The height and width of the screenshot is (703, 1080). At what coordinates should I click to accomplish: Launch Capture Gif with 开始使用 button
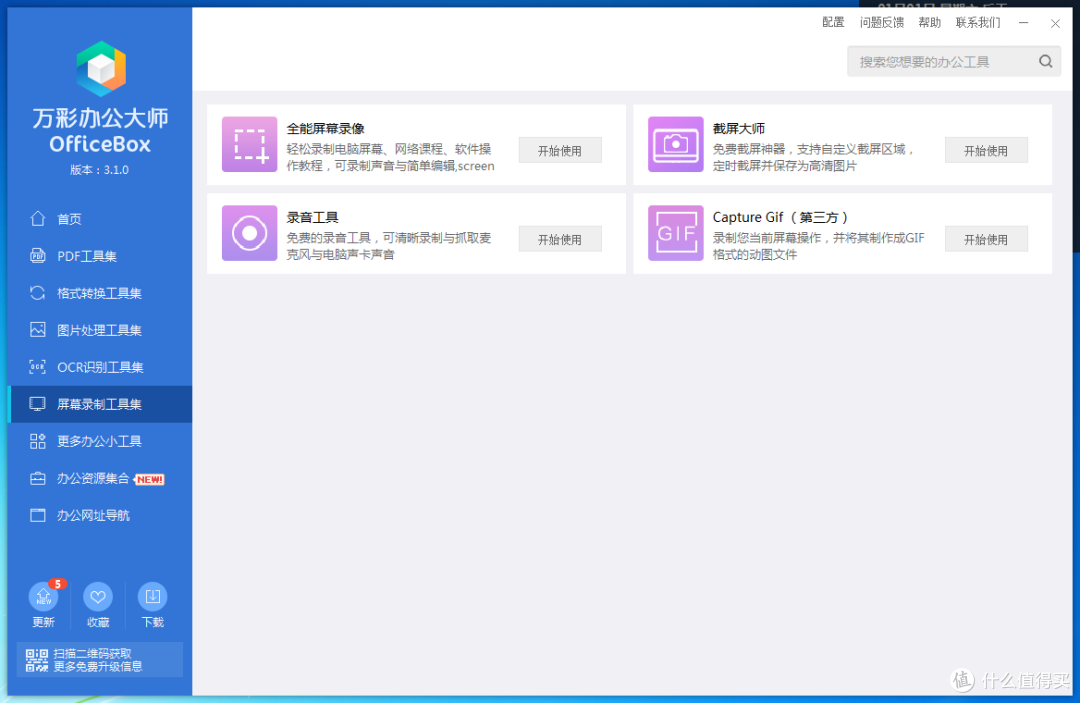click(986, 238)
